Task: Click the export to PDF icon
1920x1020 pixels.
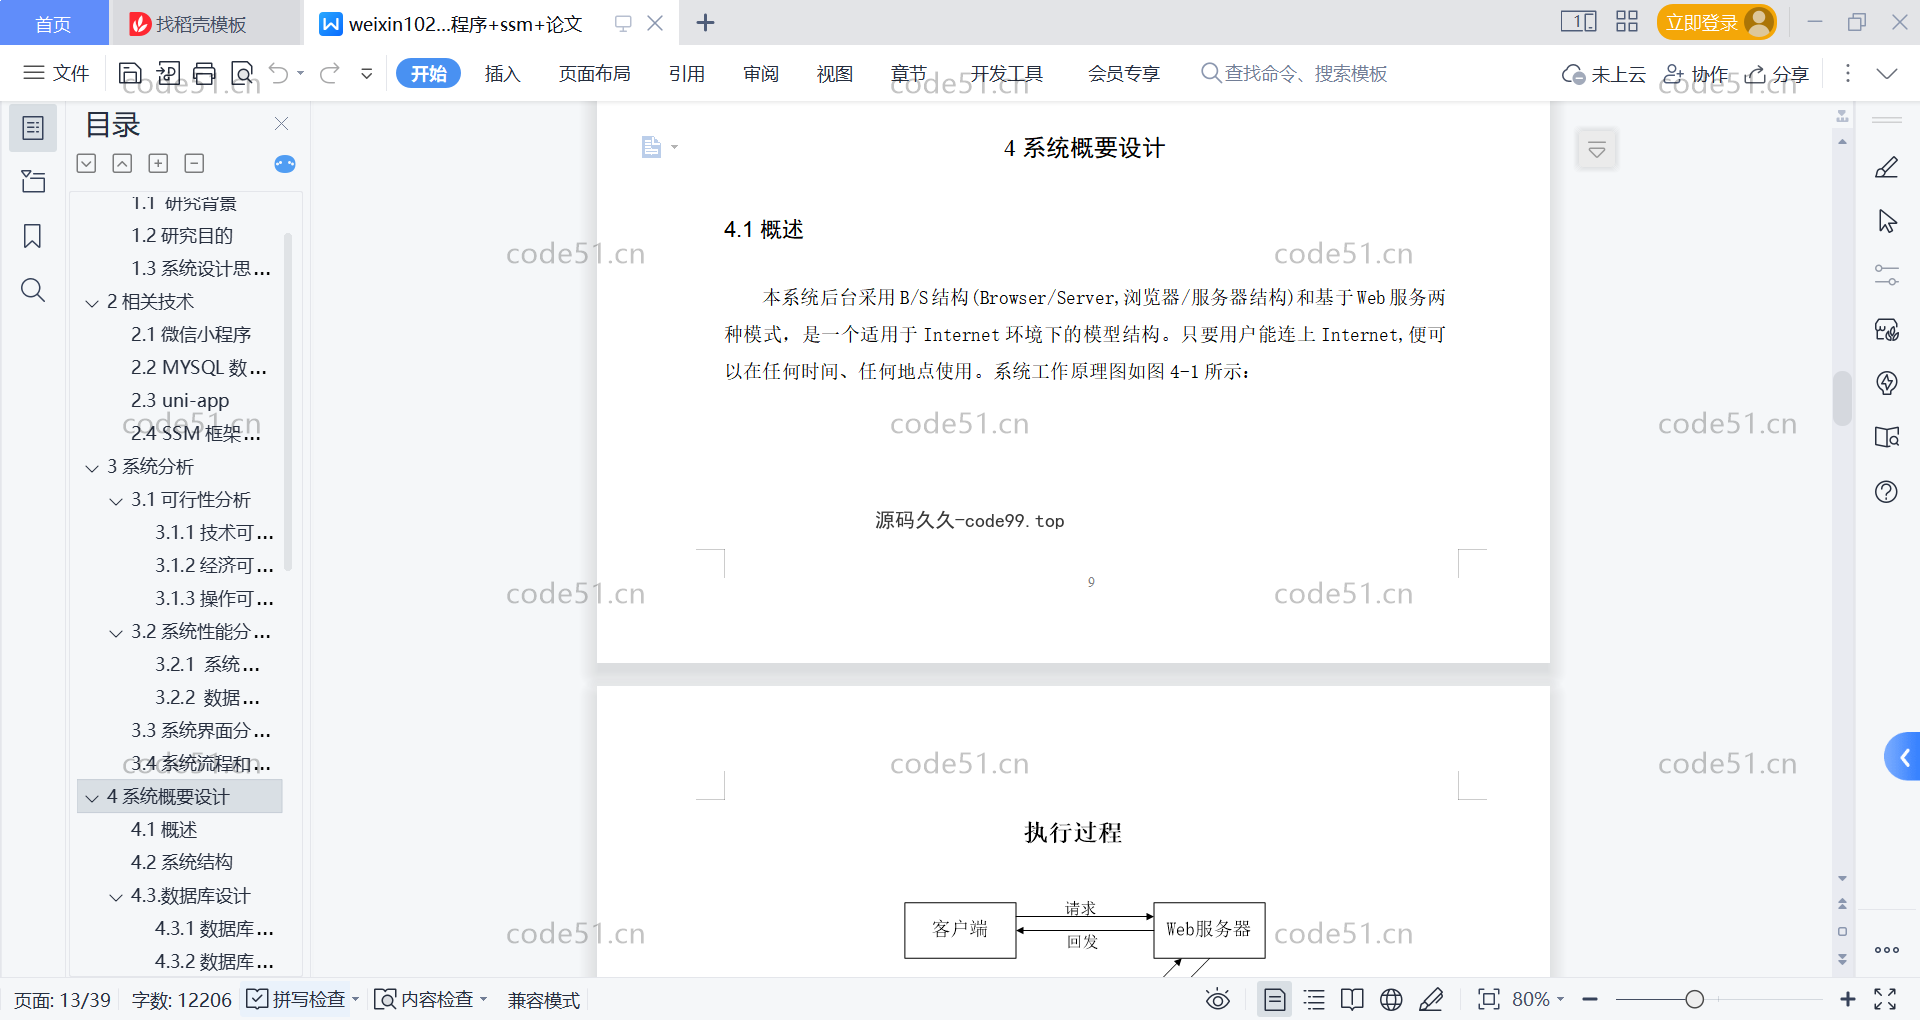Action: [x=168, y=73]
